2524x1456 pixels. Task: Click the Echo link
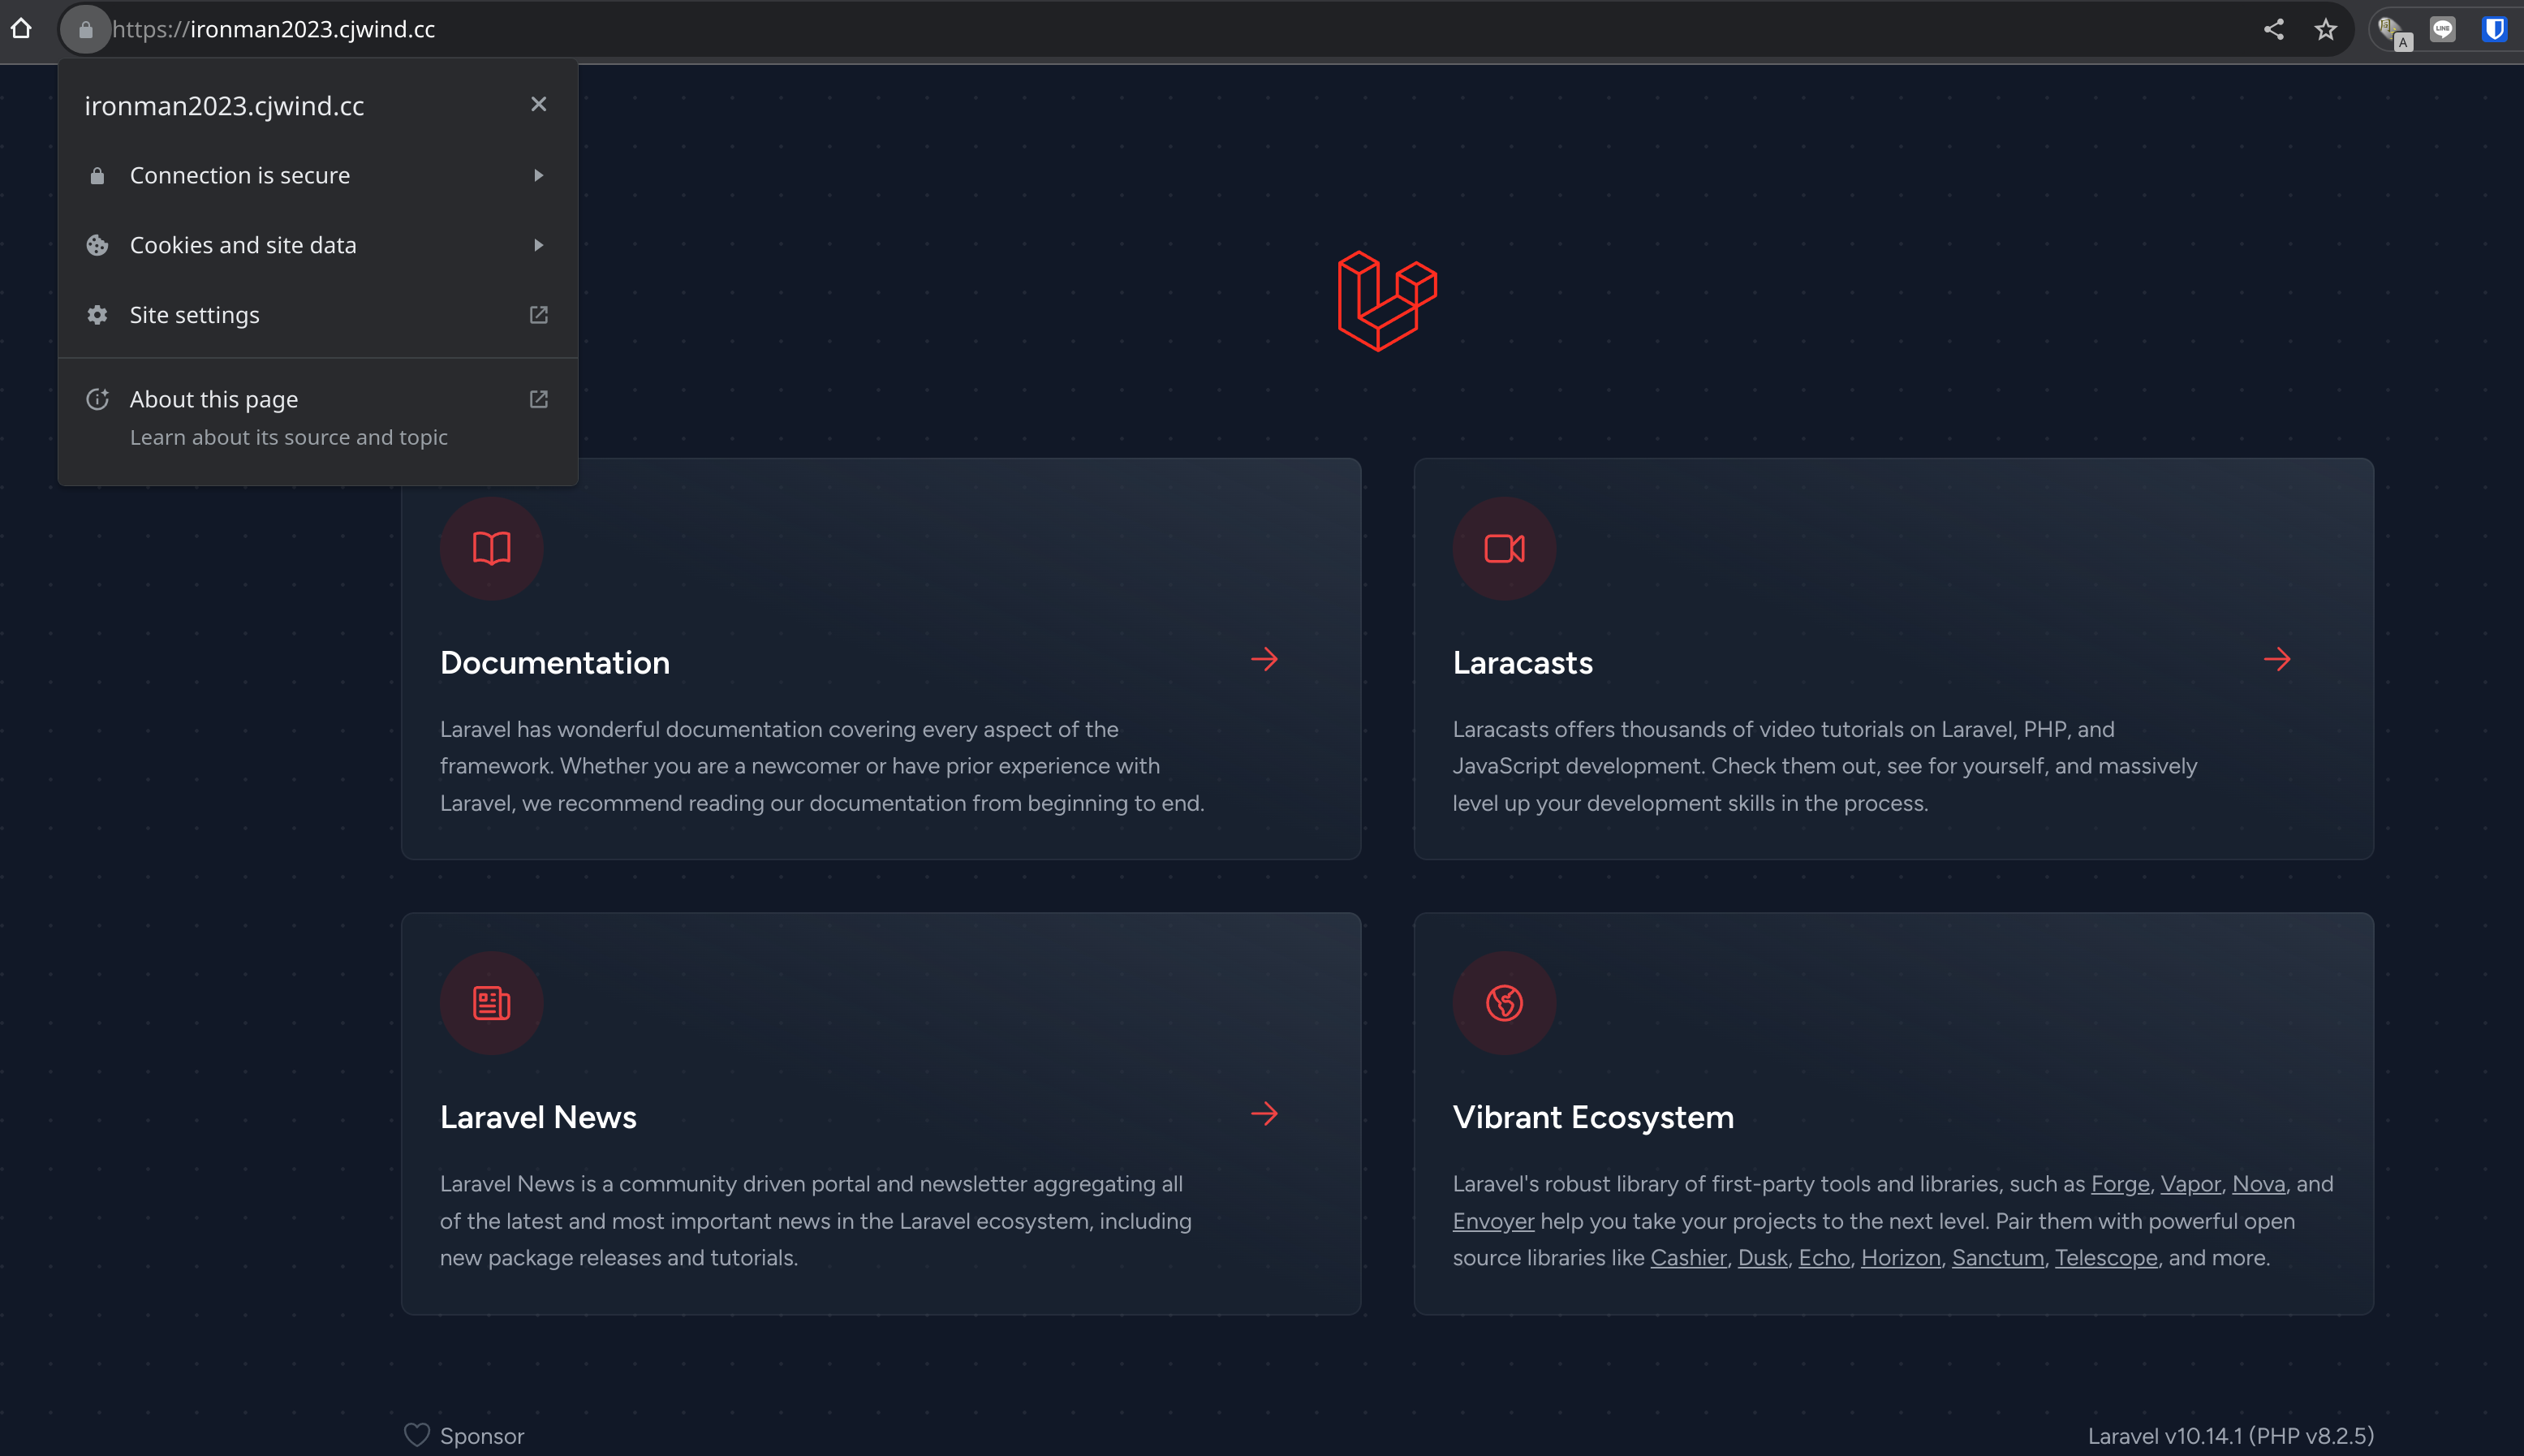pyautogui.click(x=1824, y=1257)
